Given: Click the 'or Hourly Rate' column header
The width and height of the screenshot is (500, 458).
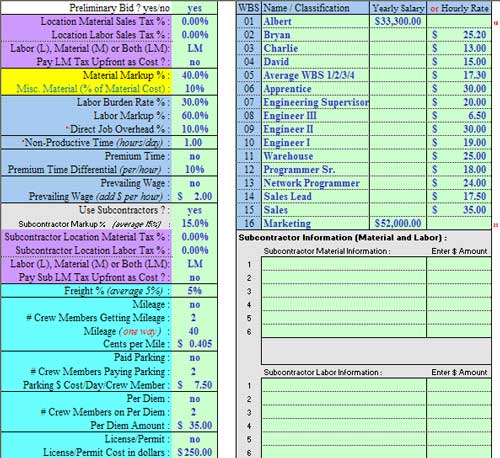Looking at the screenshot, I should 459,8.
